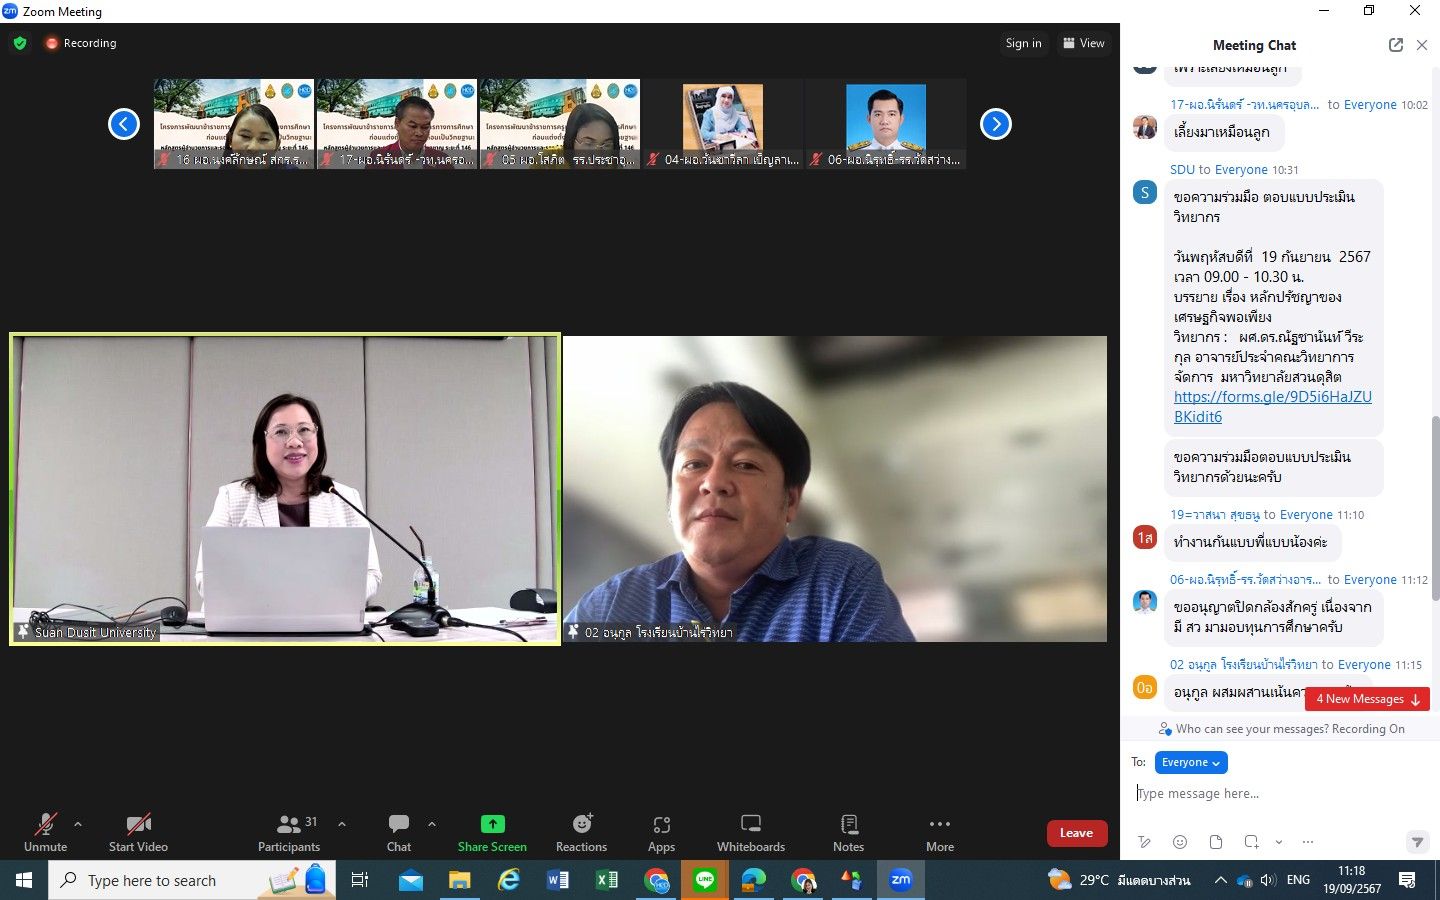Click SDU sender name in chat

[1182, 170]
